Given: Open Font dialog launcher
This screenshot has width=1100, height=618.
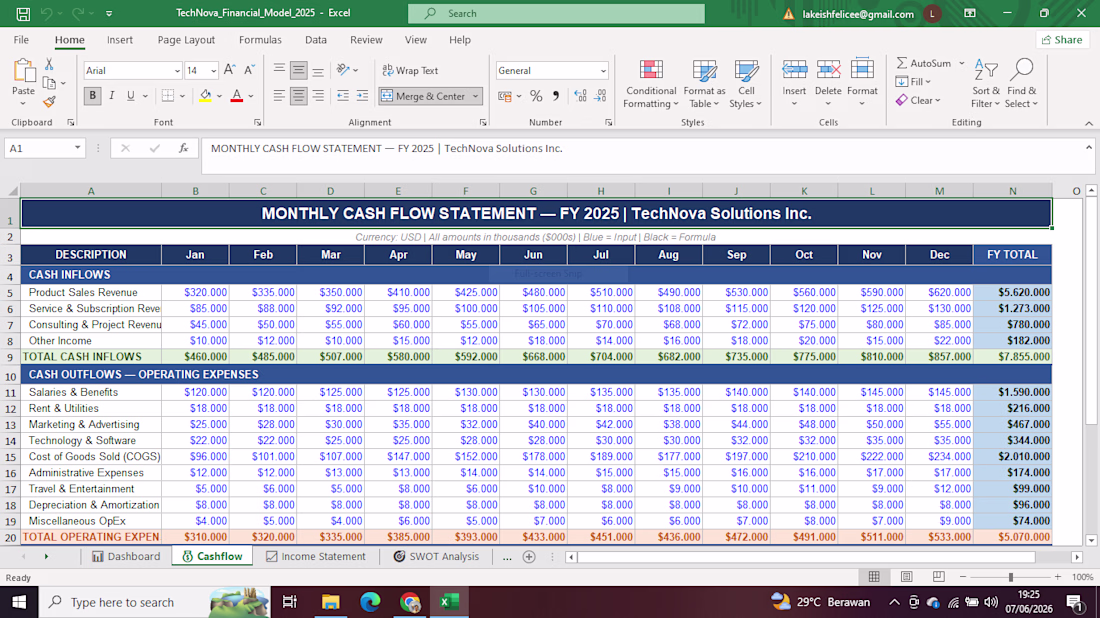Looking at the screenshot, I should 257,123.
